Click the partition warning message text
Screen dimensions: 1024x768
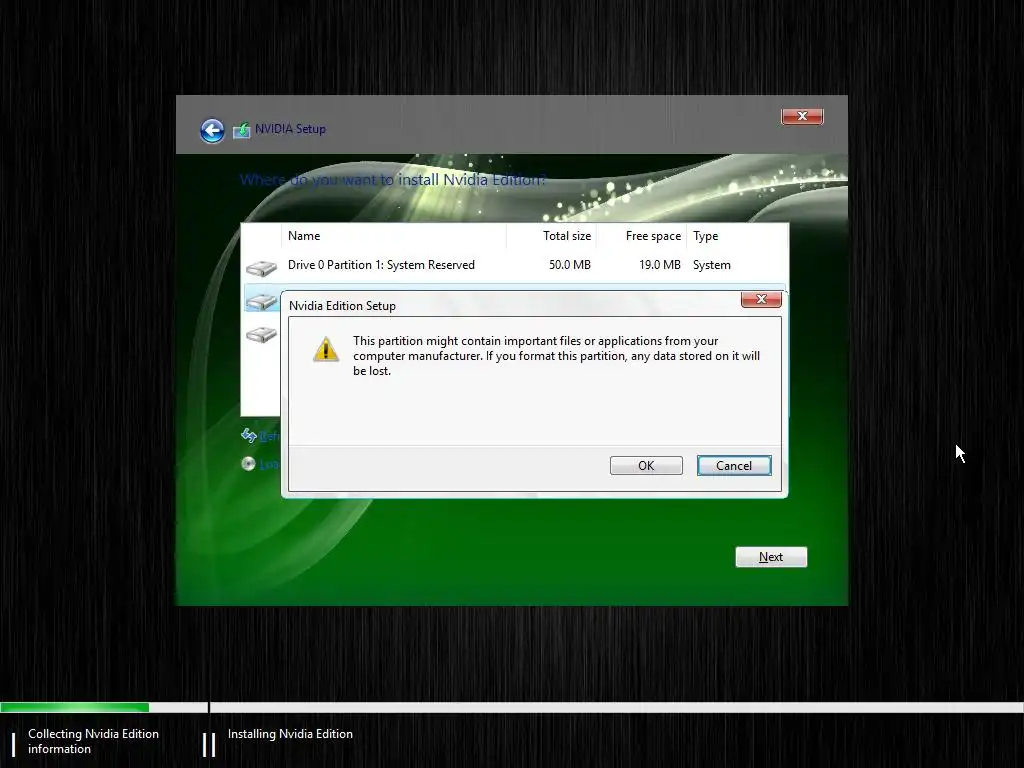(x=556, y=356)
